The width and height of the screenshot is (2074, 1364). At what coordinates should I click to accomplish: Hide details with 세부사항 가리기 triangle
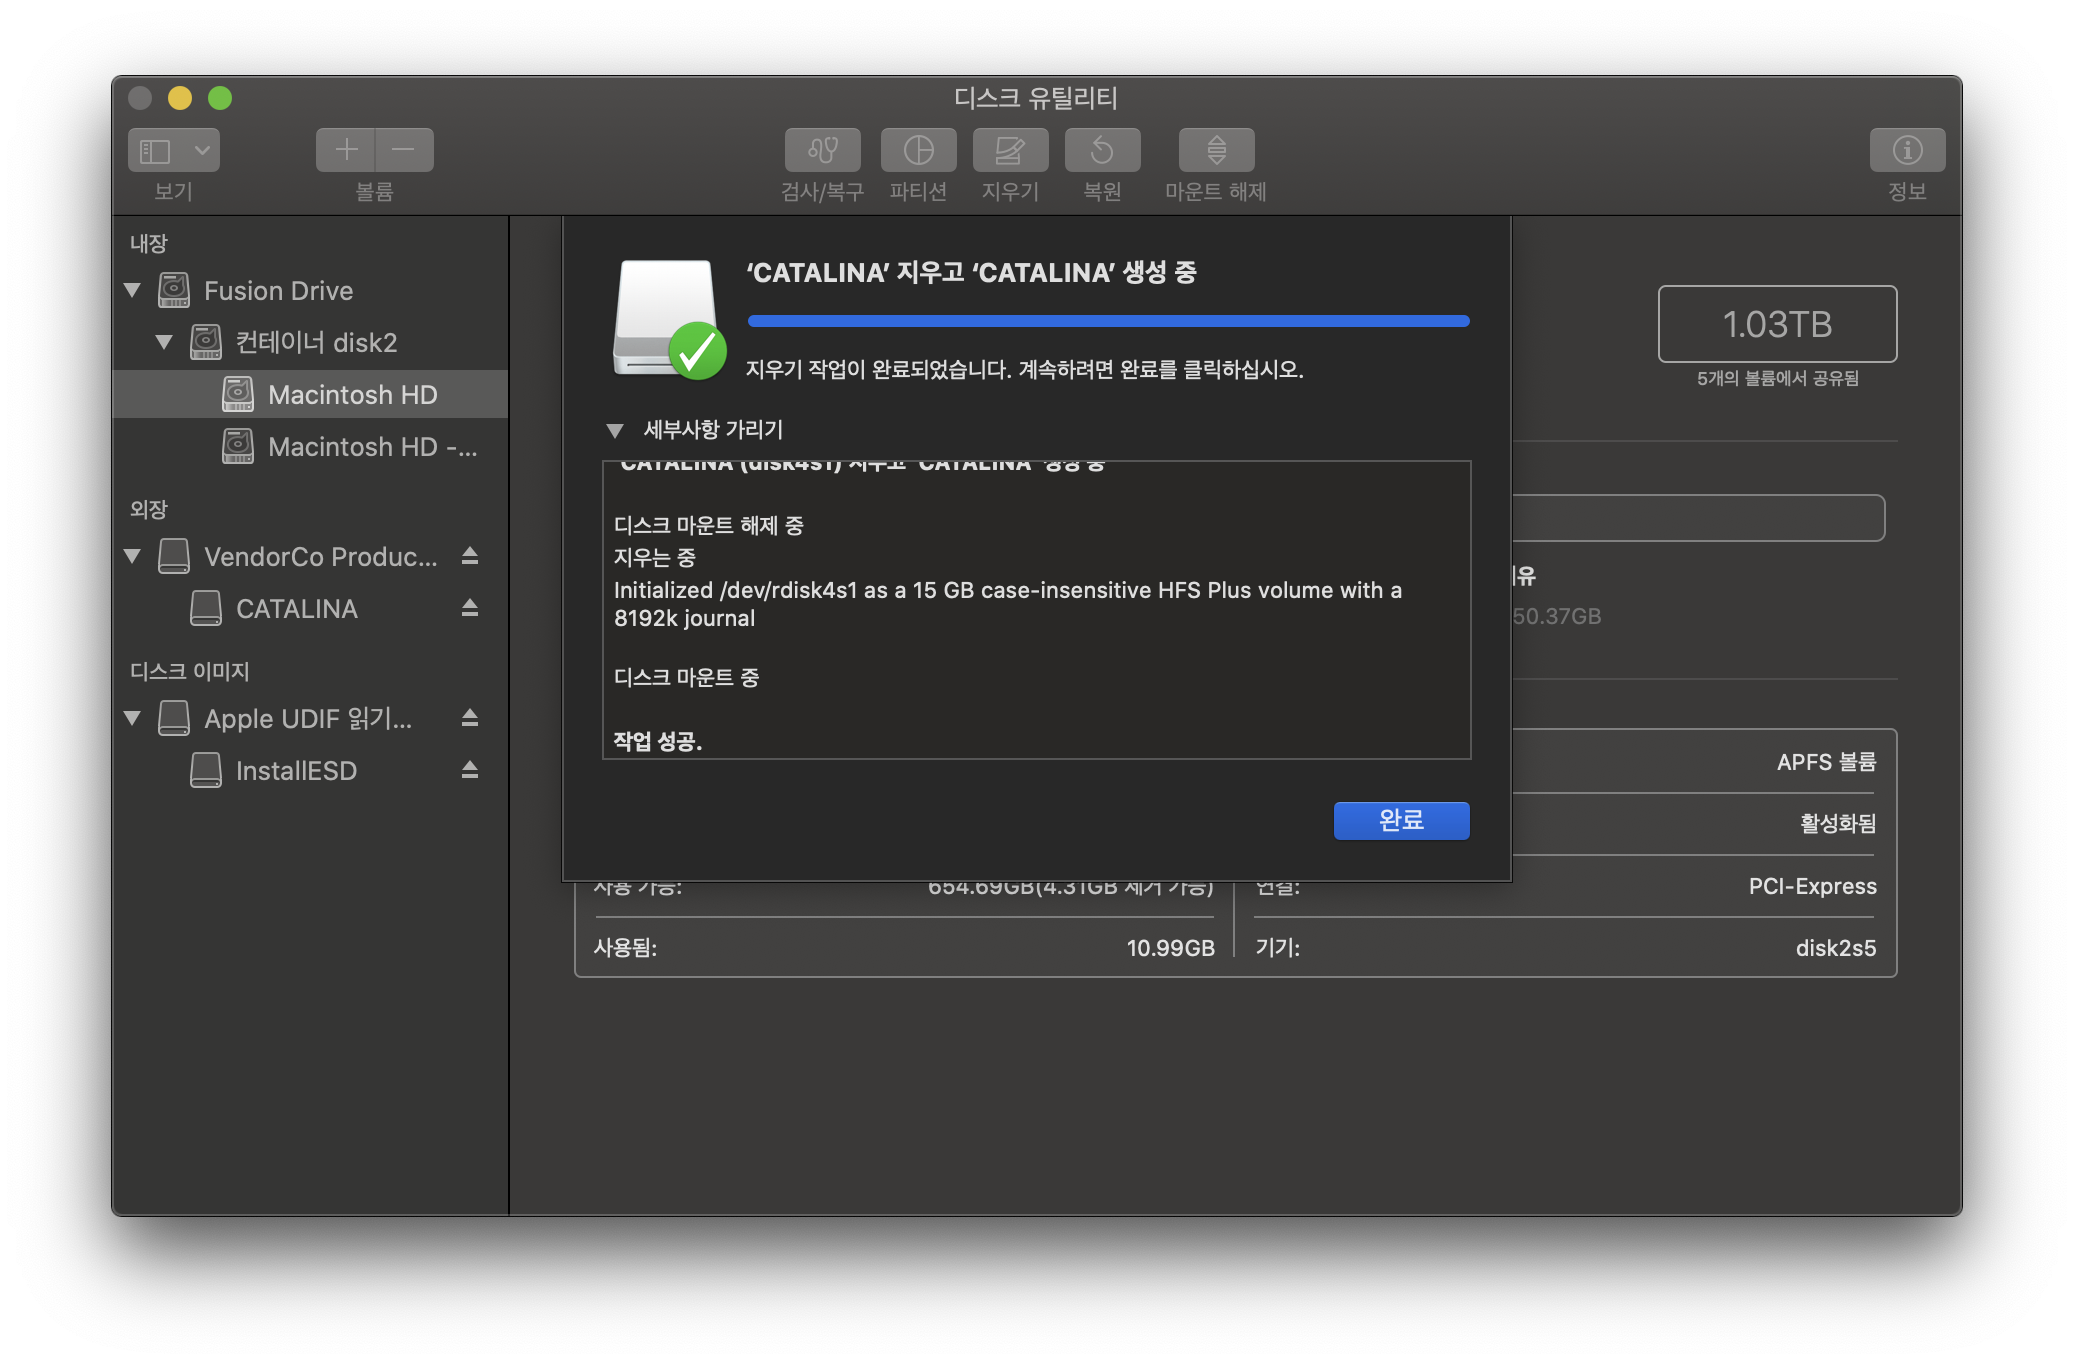(x=615, y=431)
